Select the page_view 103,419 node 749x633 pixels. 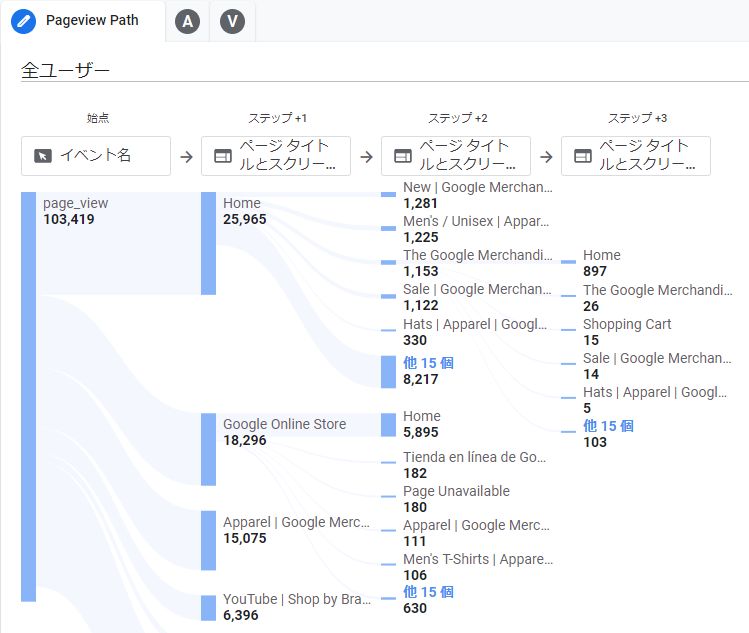[x=29, y=397]
